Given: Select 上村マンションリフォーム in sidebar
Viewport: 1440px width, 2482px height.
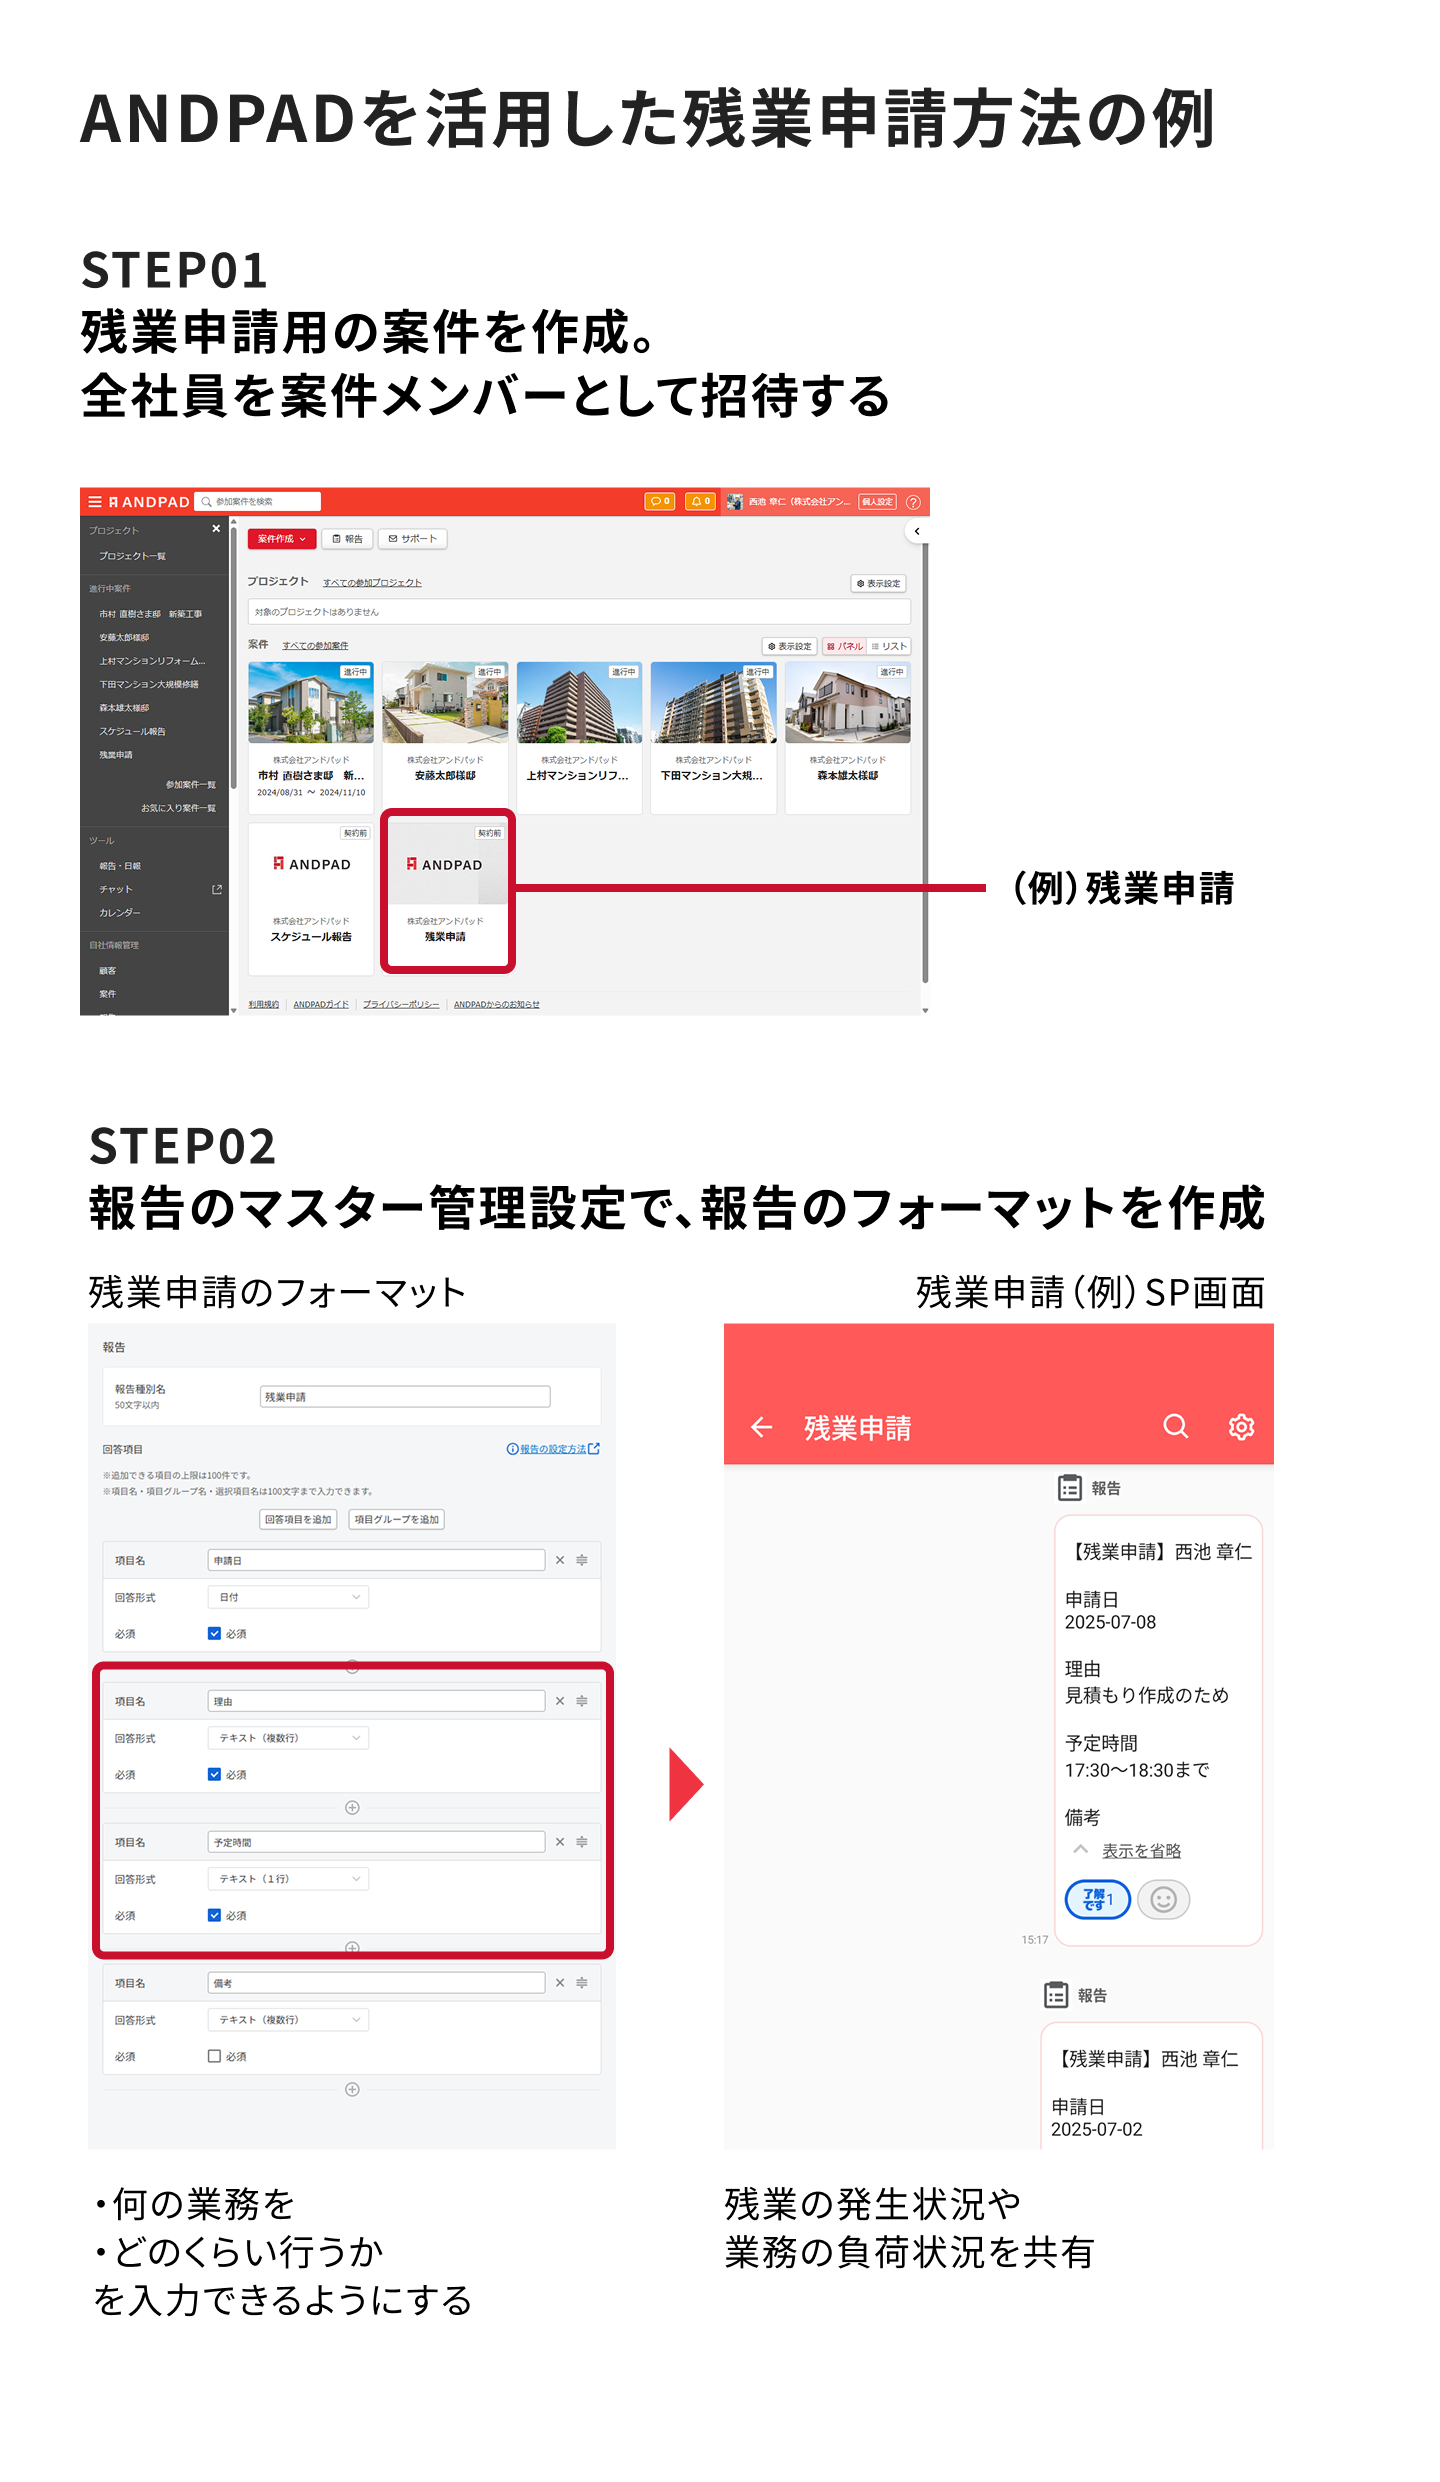Looking at the screenshot, I should tap(152, 661).
